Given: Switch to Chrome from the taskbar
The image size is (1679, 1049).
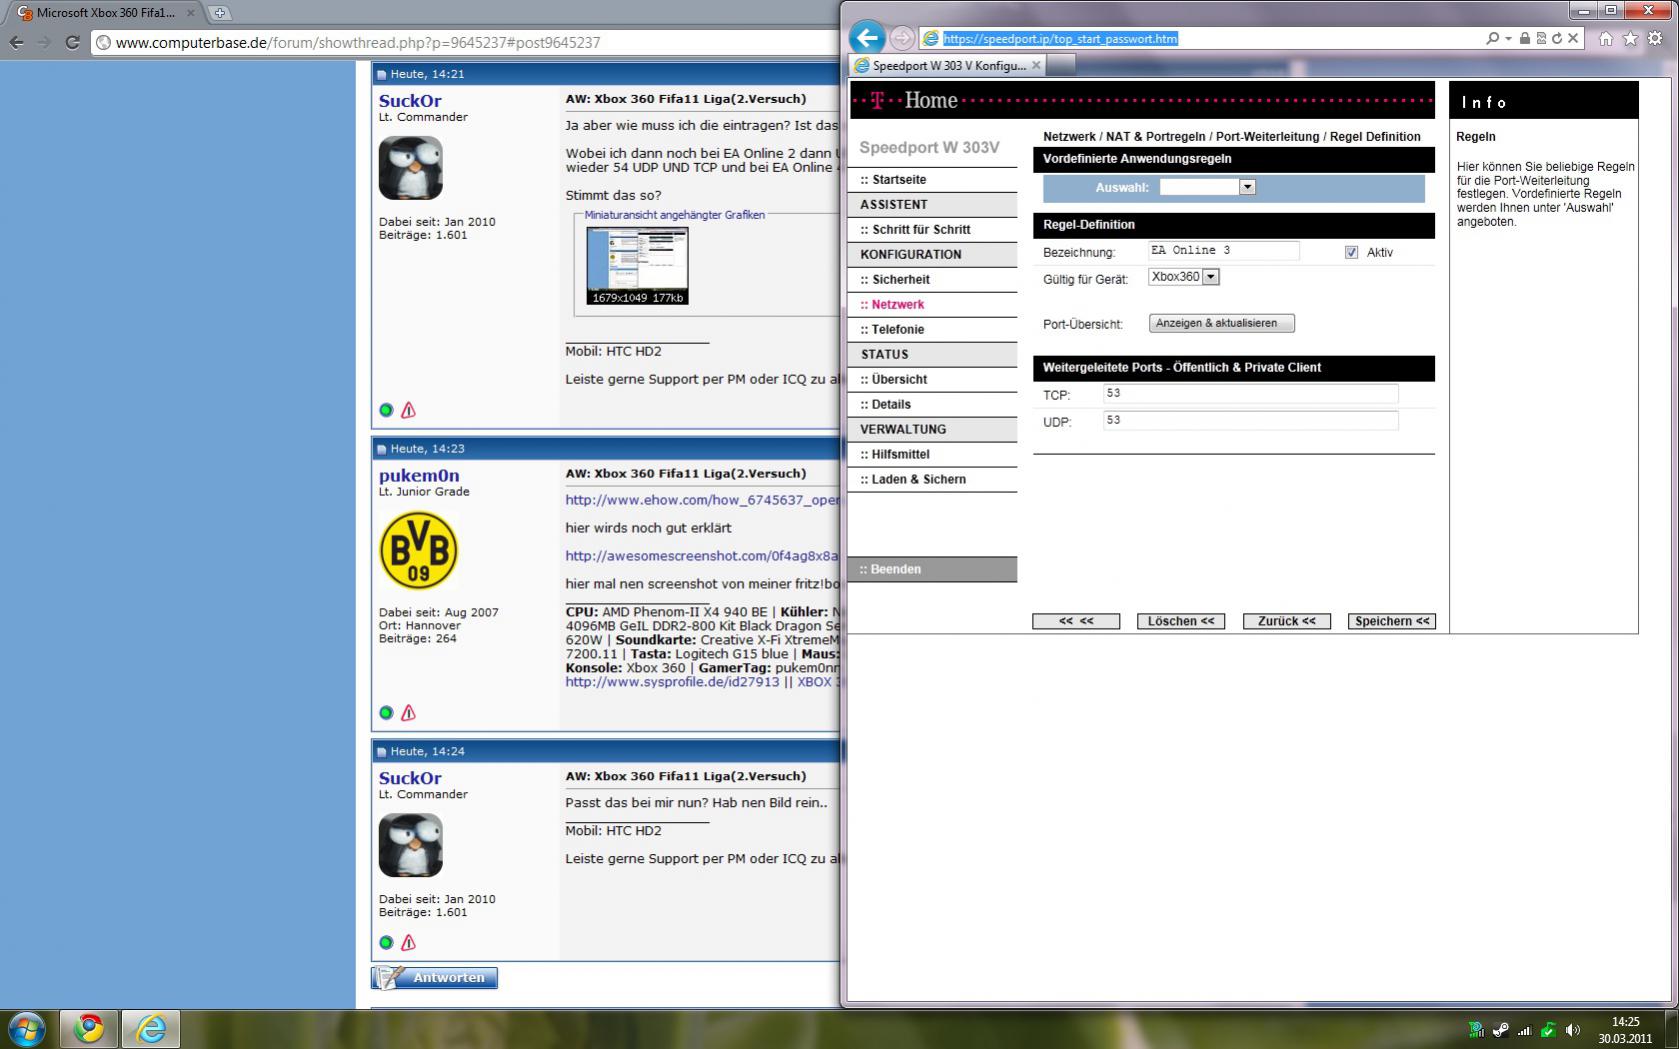Looking at the screenshot, I should click(89, 1029).
